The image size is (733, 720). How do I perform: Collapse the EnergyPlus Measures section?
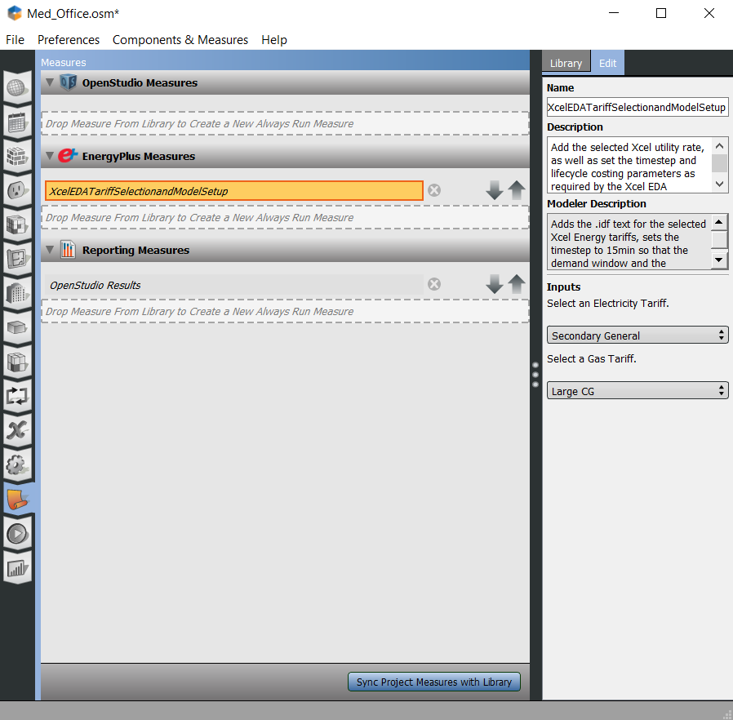click(x=50, y=156)
